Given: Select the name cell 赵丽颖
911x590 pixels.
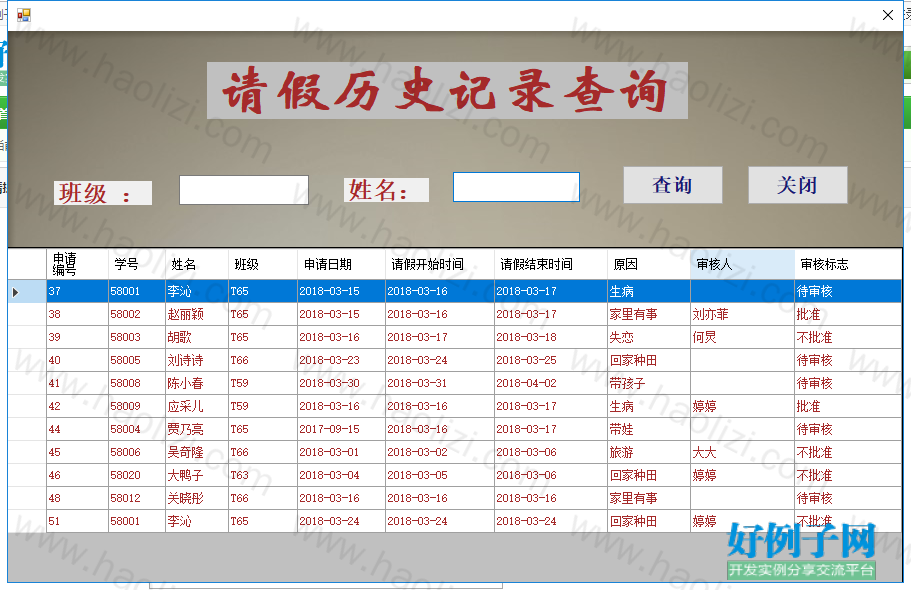Looking at the screenshot, I should [x=196, y=314].
